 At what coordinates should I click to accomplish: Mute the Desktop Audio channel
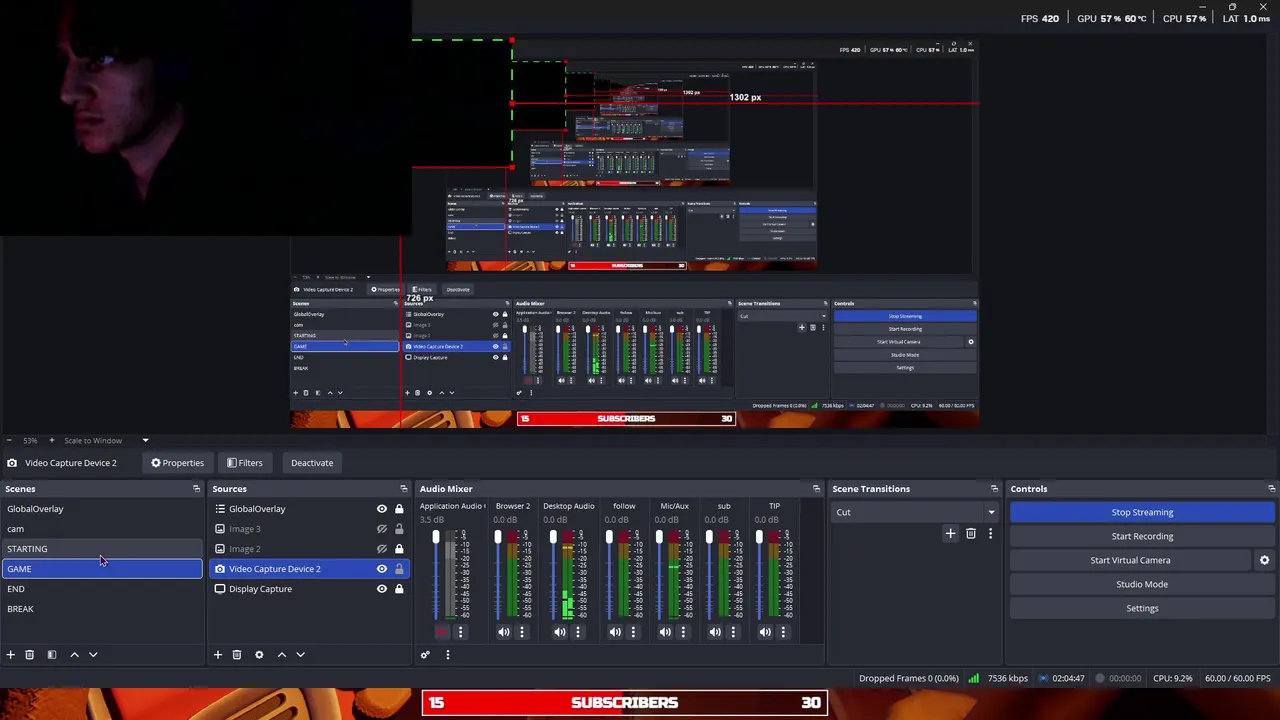point(559,632)
